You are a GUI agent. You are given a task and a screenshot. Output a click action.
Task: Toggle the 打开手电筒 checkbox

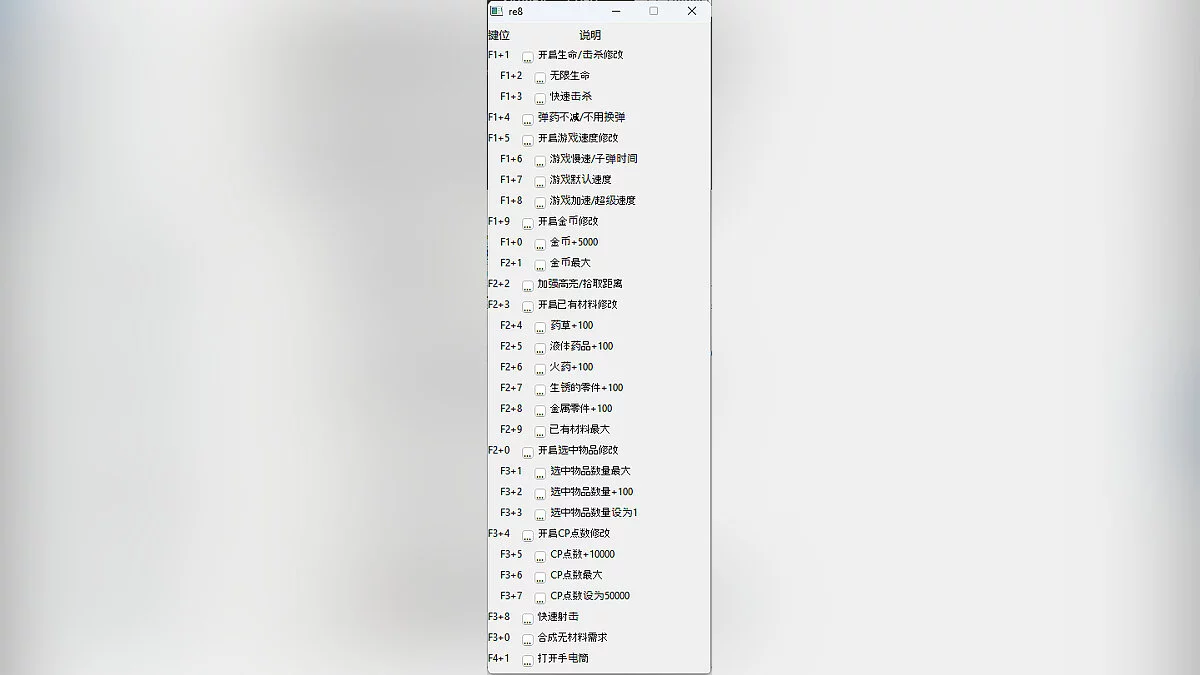point(528,660)
